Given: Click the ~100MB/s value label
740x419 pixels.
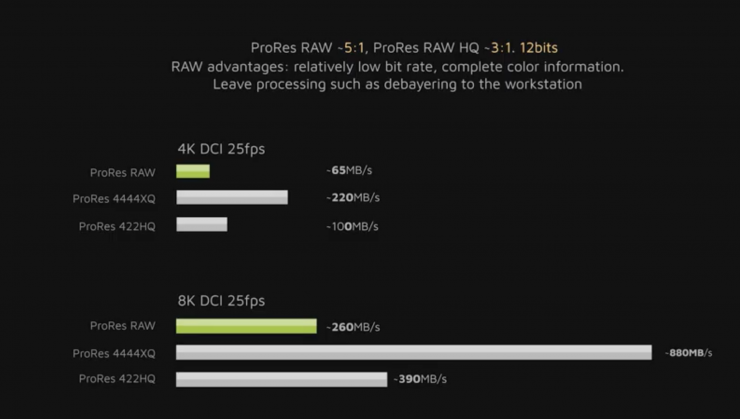Looking at the screenshot, I should point(352,226).
